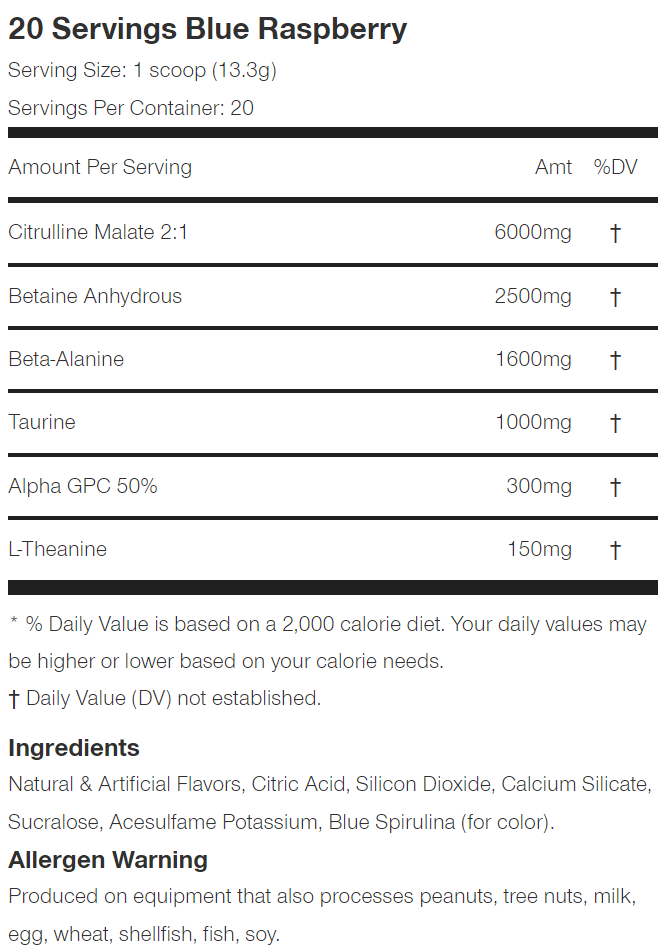Click the "20 Servings Blue Raspberry" heading

[x=208, y=29]
